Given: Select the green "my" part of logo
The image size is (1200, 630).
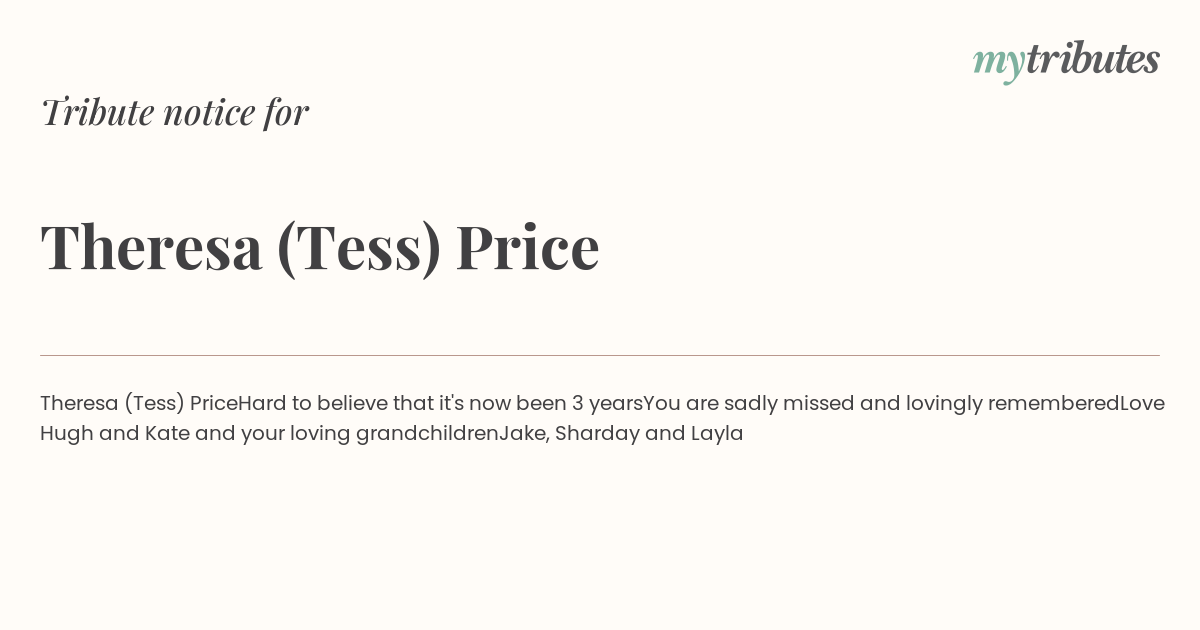Looking at the screenshot, I should pyautogui.click(x=998, y=63).
